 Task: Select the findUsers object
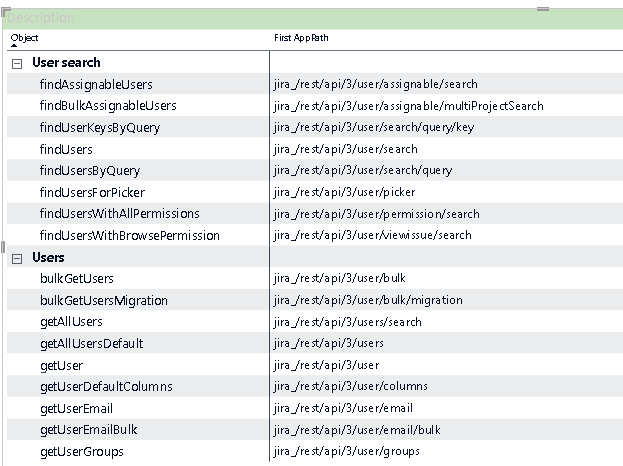pos(66,149)
